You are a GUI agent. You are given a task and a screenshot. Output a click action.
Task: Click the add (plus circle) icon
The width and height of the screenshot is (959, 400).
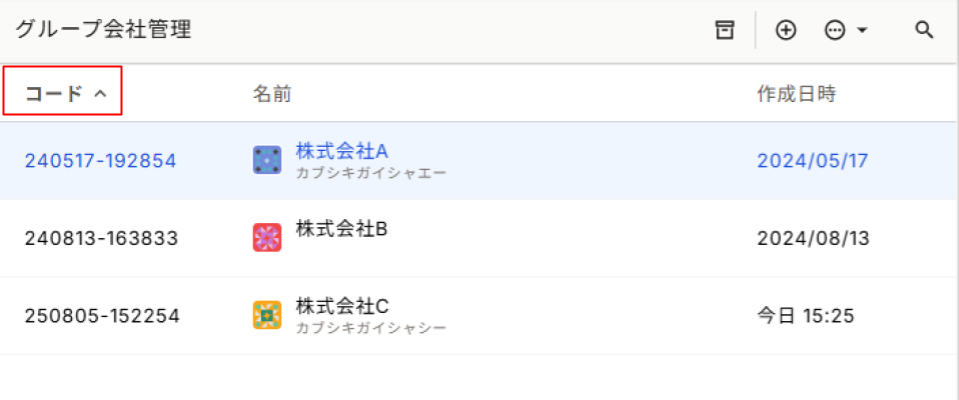785,30
